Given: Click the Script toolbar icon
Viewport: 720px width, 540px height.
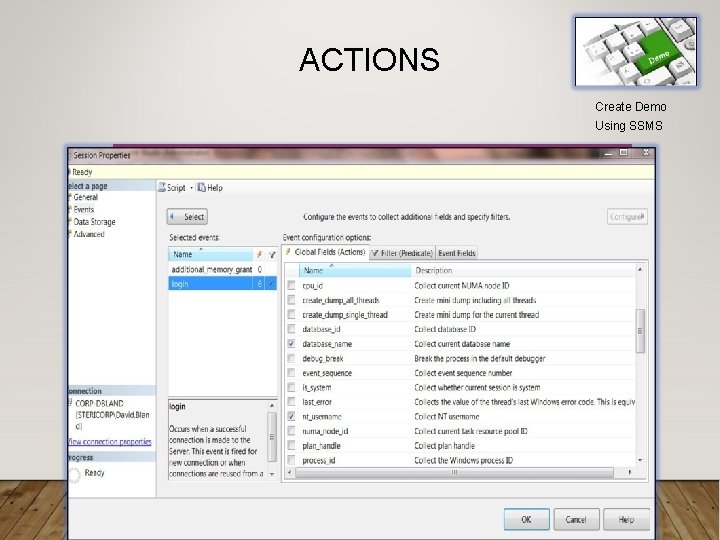Looking at the screenshot, I should tap(162, 187).
